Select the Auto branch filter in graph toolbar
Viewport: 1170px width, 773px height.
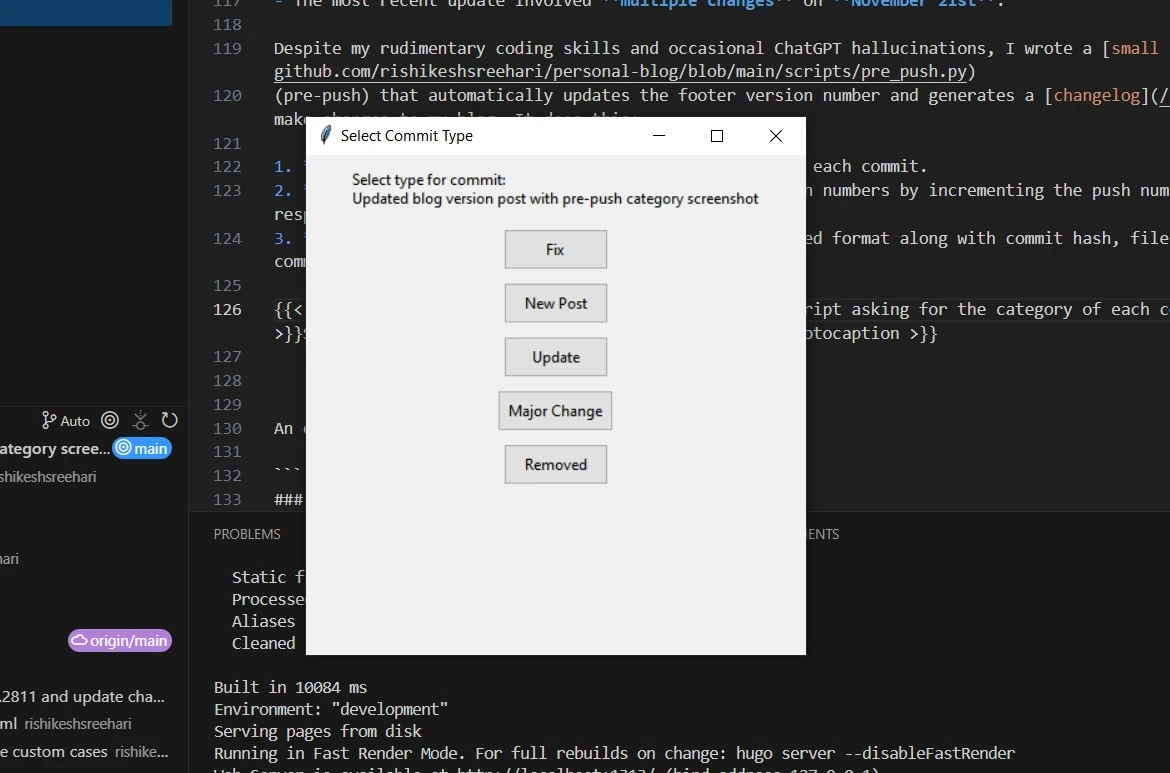pyautogui.click(x=74, y=420)
